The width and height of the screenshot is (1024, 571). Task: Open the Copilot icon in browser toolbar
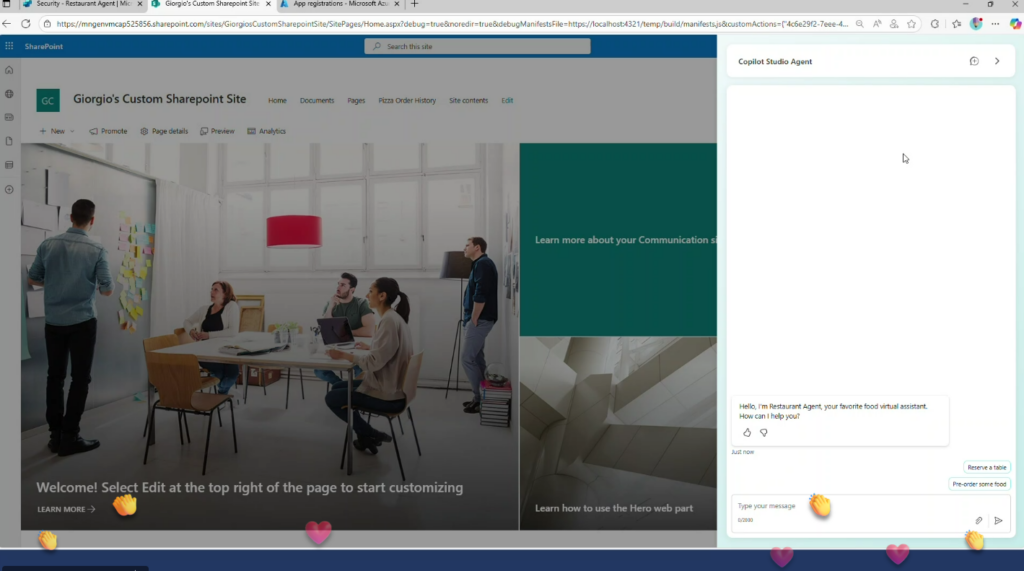[1015, 24]
